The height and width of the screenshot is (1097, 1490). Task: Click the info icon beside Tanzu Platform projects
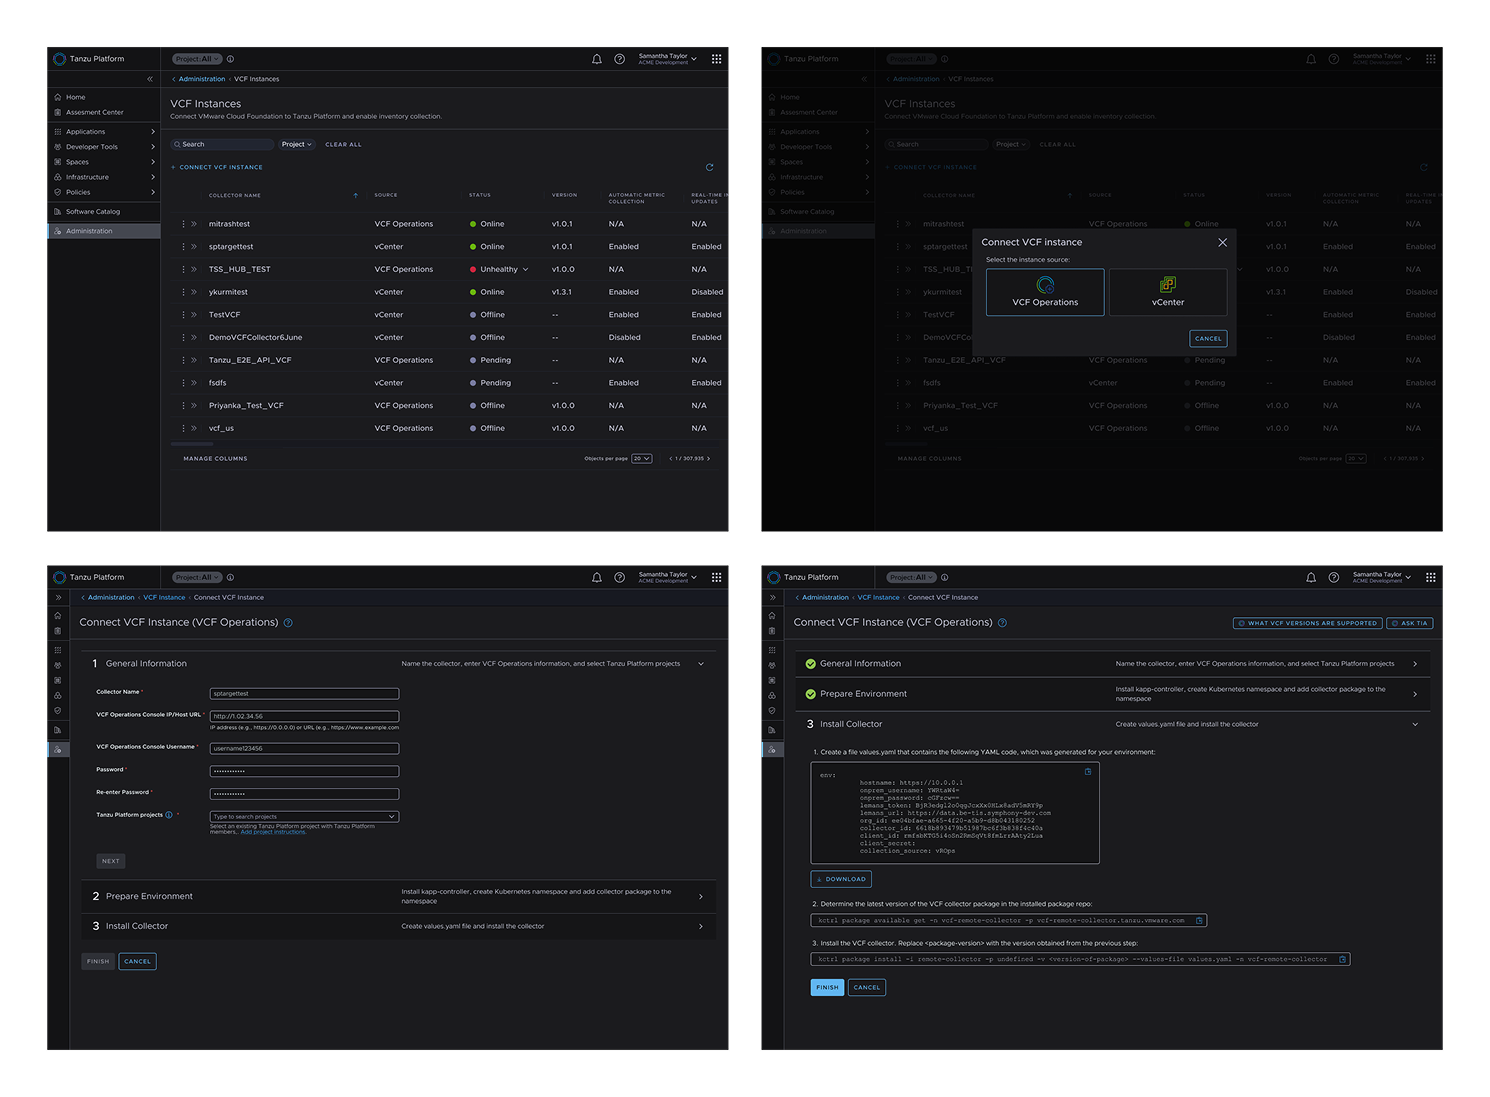[x=169, y=815]
